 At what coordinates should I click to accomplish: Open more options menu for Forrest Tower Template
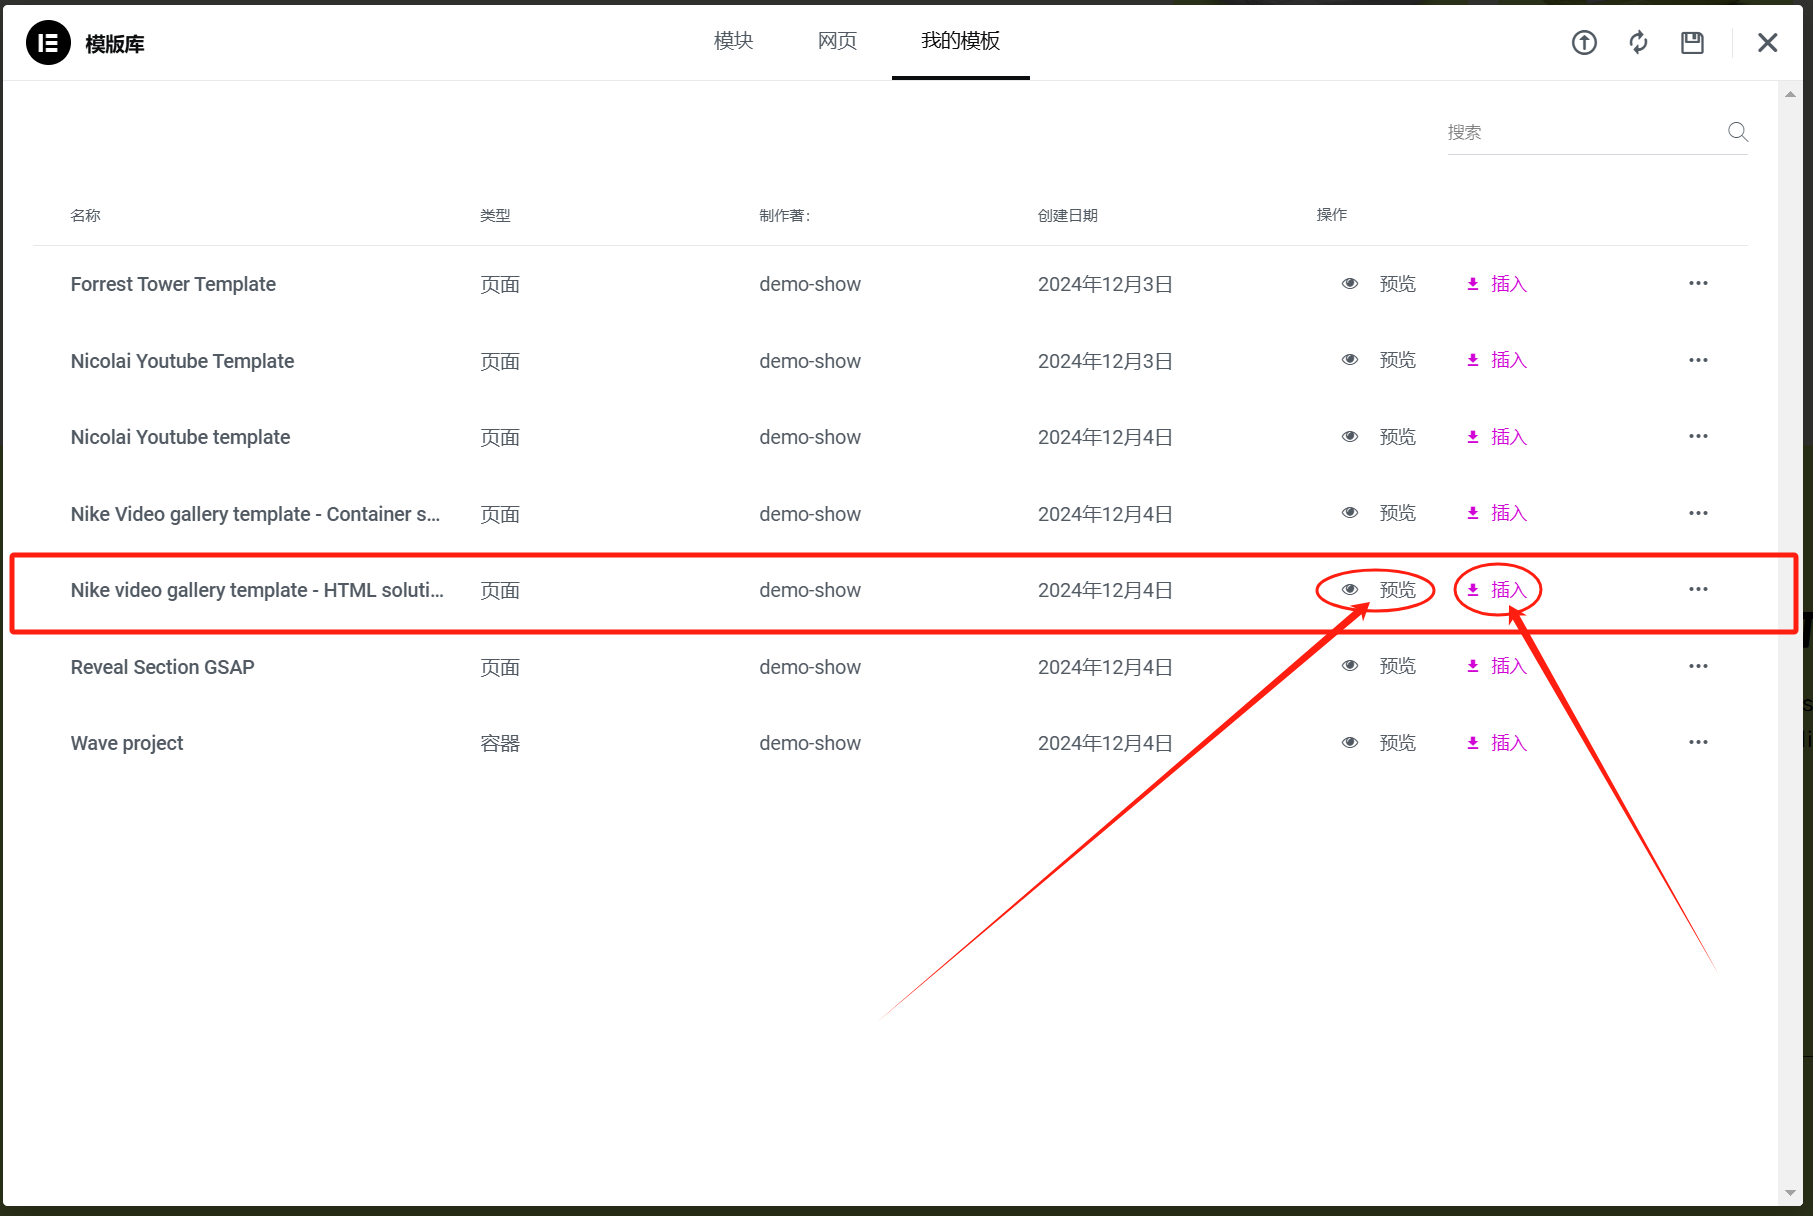click(x=1698, y=283)
